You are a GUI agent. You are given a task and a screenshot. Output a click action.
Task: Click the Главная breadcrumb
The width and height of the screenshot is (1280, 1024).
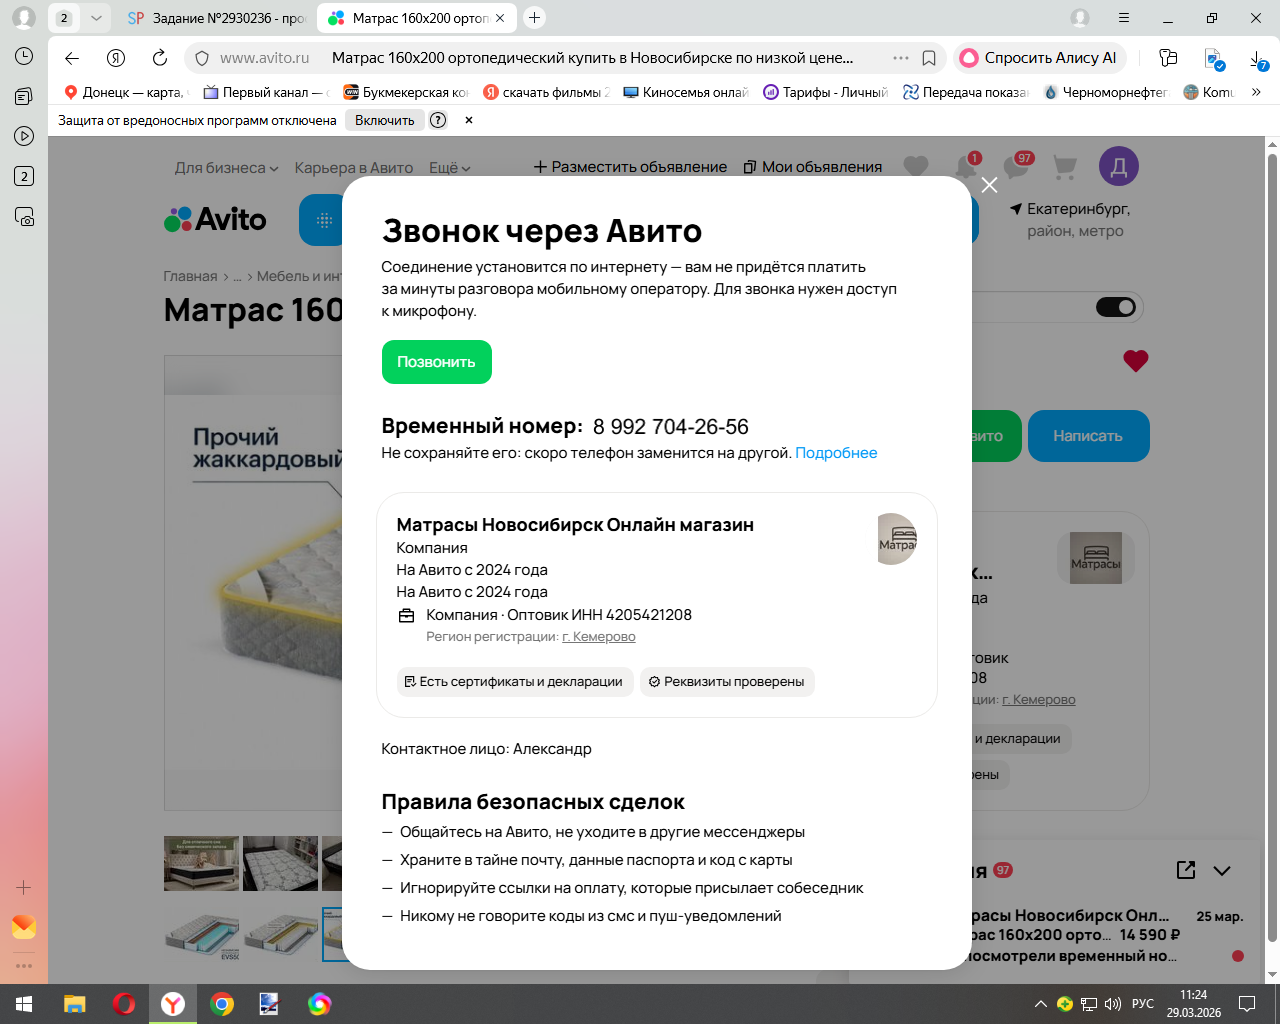pos(190,276)
